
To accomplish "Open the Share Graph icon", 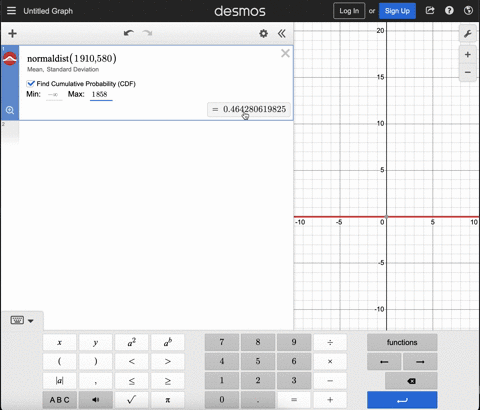I will coord(430,11).
